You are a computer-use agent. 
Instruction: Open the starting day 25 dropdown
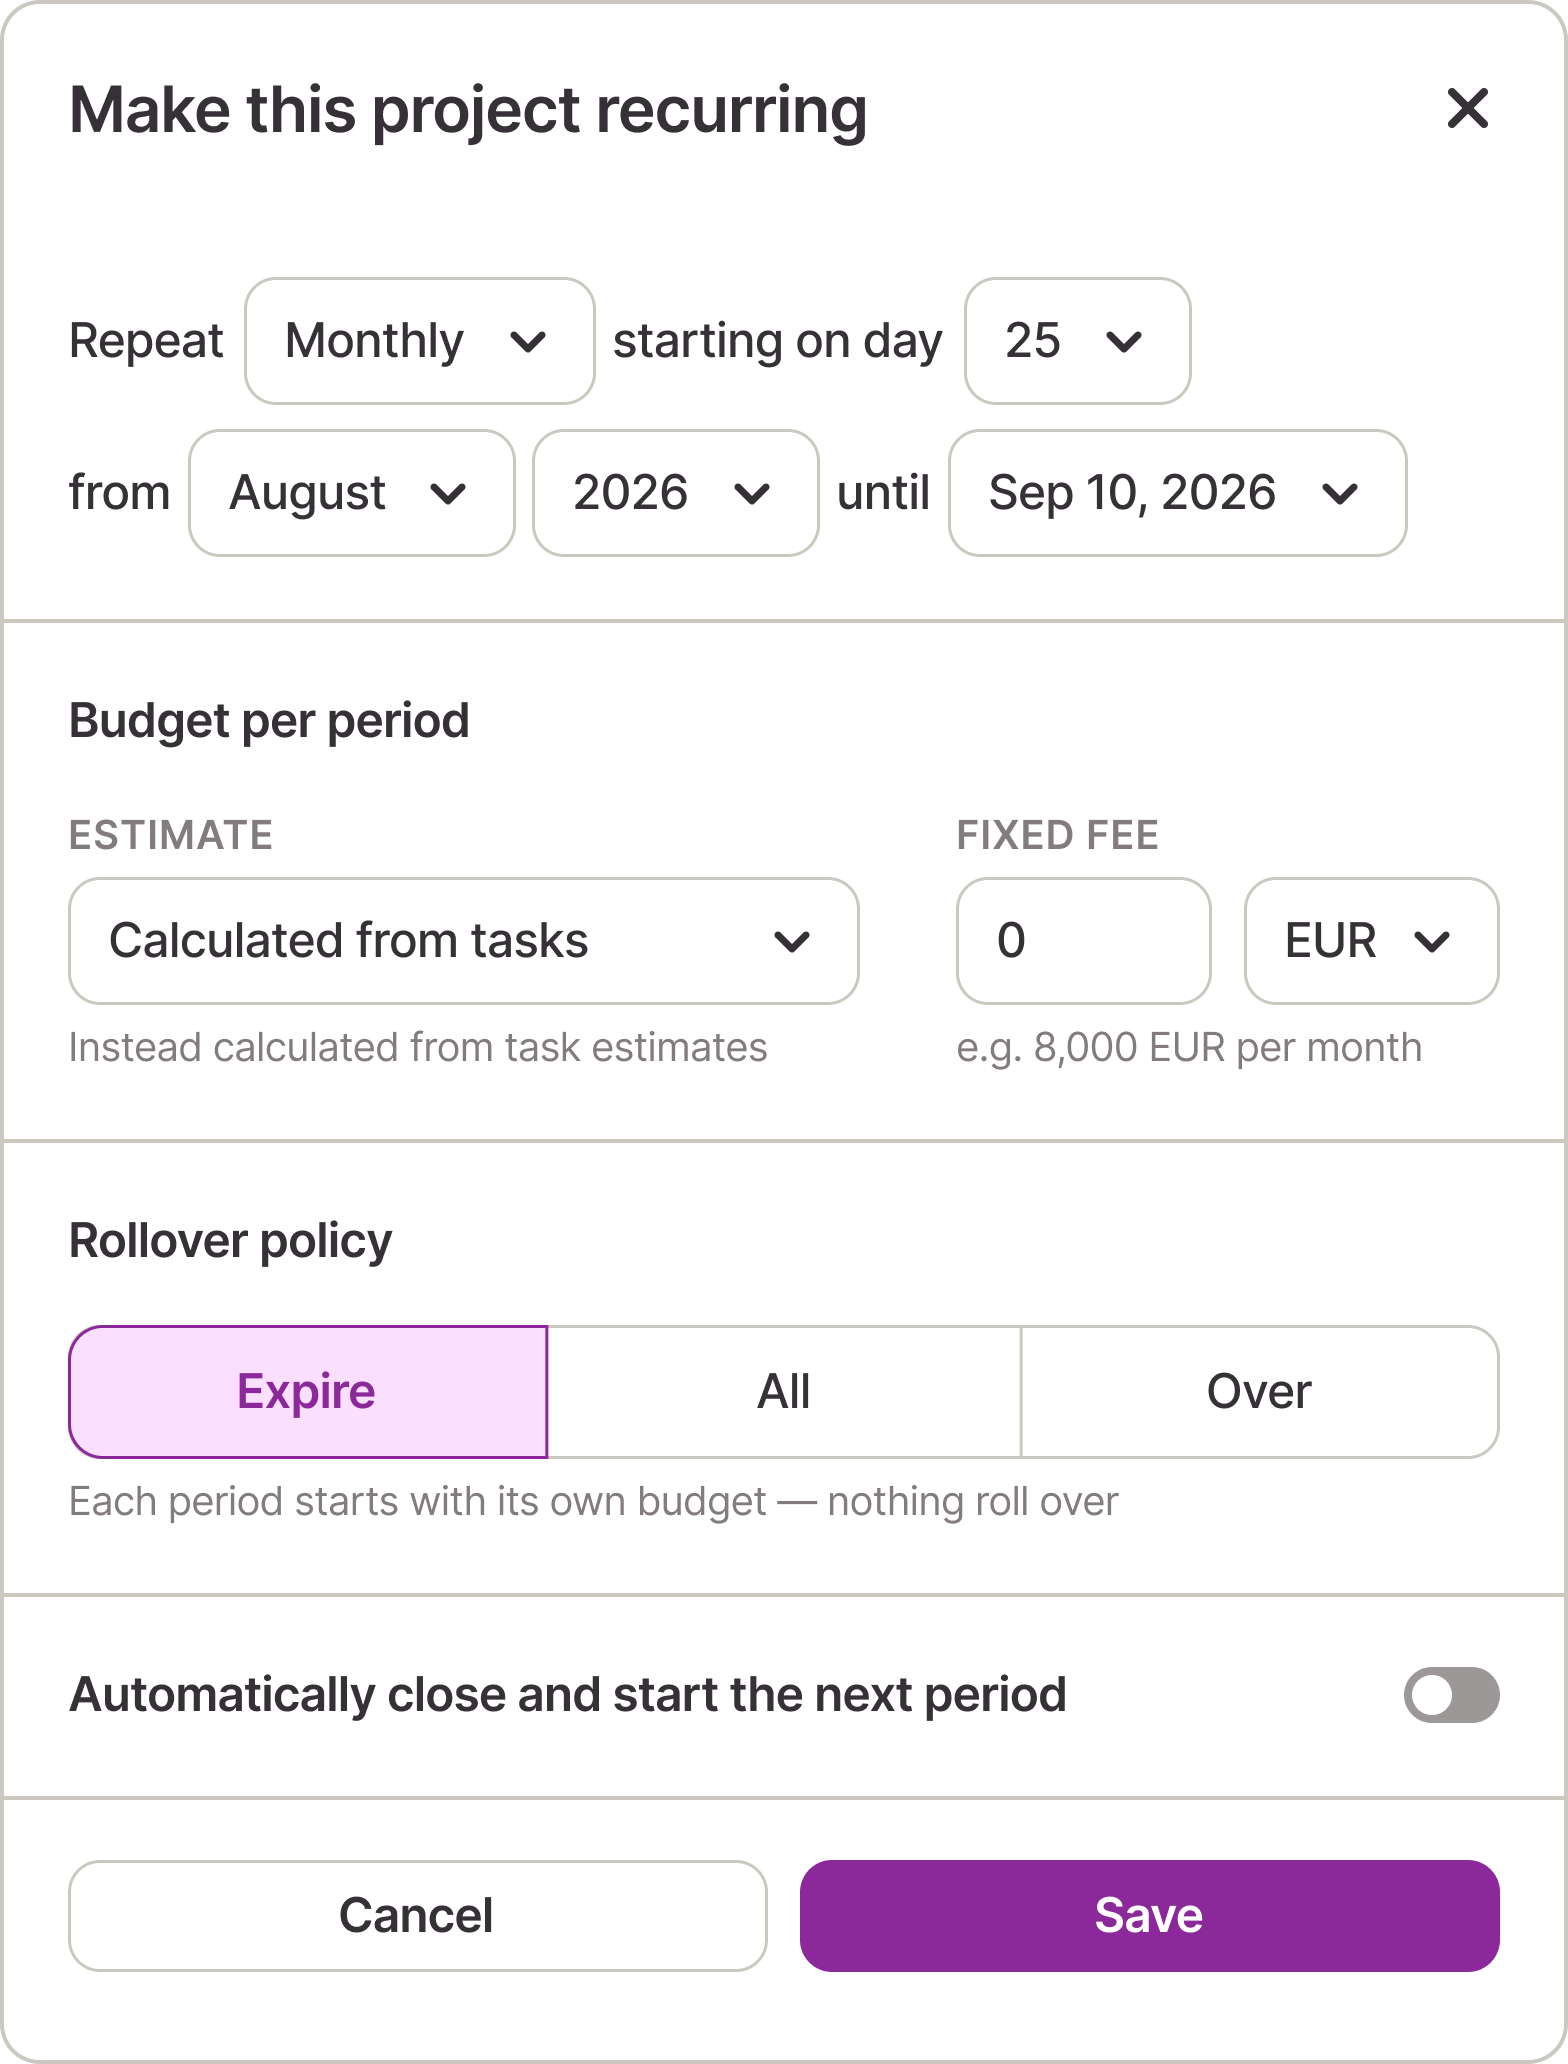(x=1077, y=341)
